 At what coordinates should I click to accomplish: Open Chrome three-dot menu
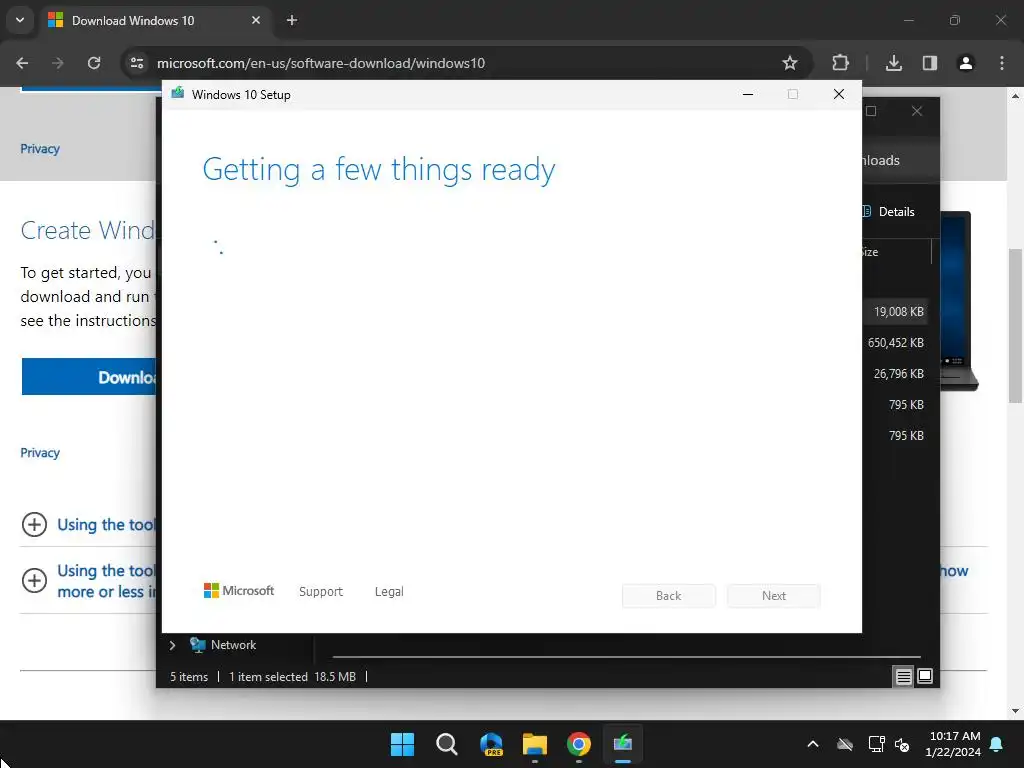click(1002, 63)
